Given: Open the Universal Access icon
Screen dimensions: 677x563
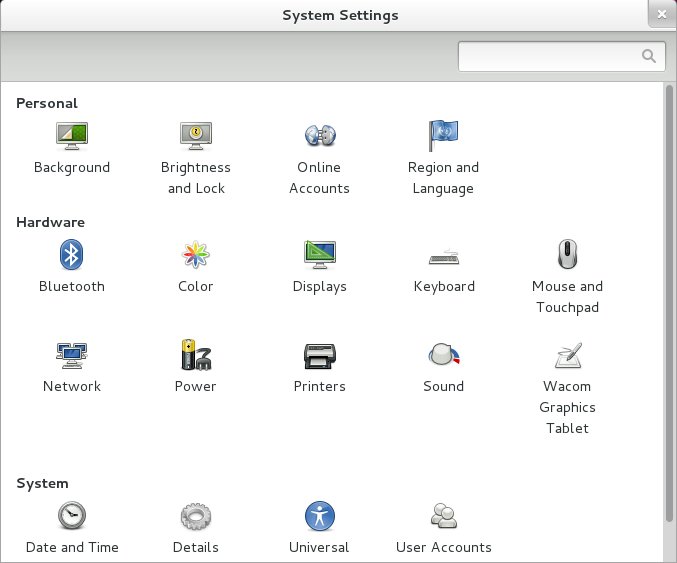Looking at the screenshot, I should pyautogui.click(x=320, y=516).
